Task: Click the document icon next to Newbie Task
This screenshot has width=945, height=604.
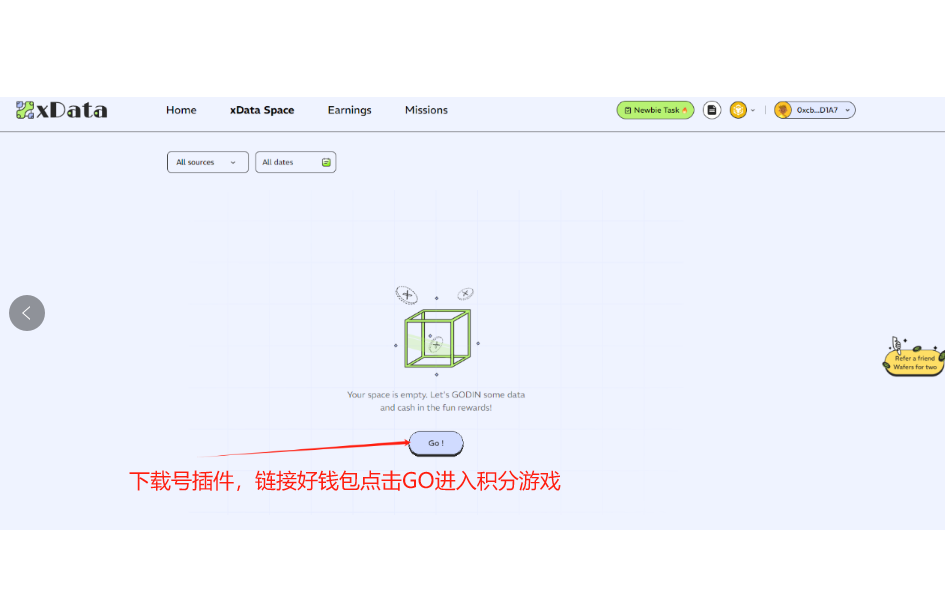Action: (711, 110)
